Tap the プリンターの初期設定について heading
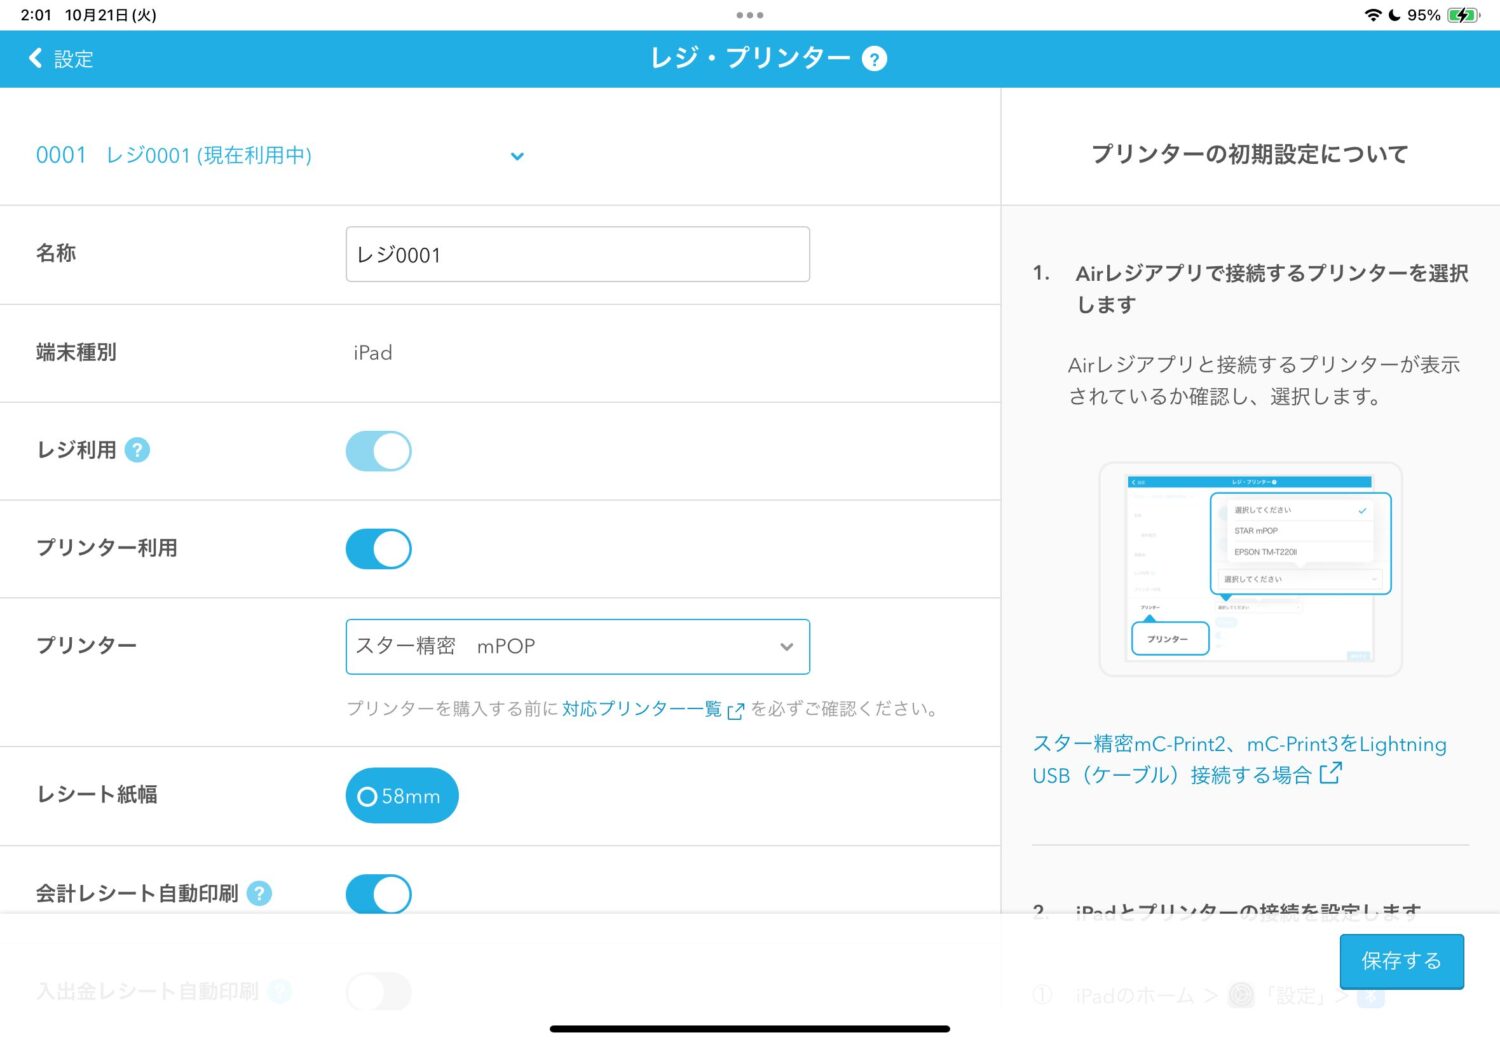The width and height of the screenshot is (1500, 1042). click(x=1249, y=154)
